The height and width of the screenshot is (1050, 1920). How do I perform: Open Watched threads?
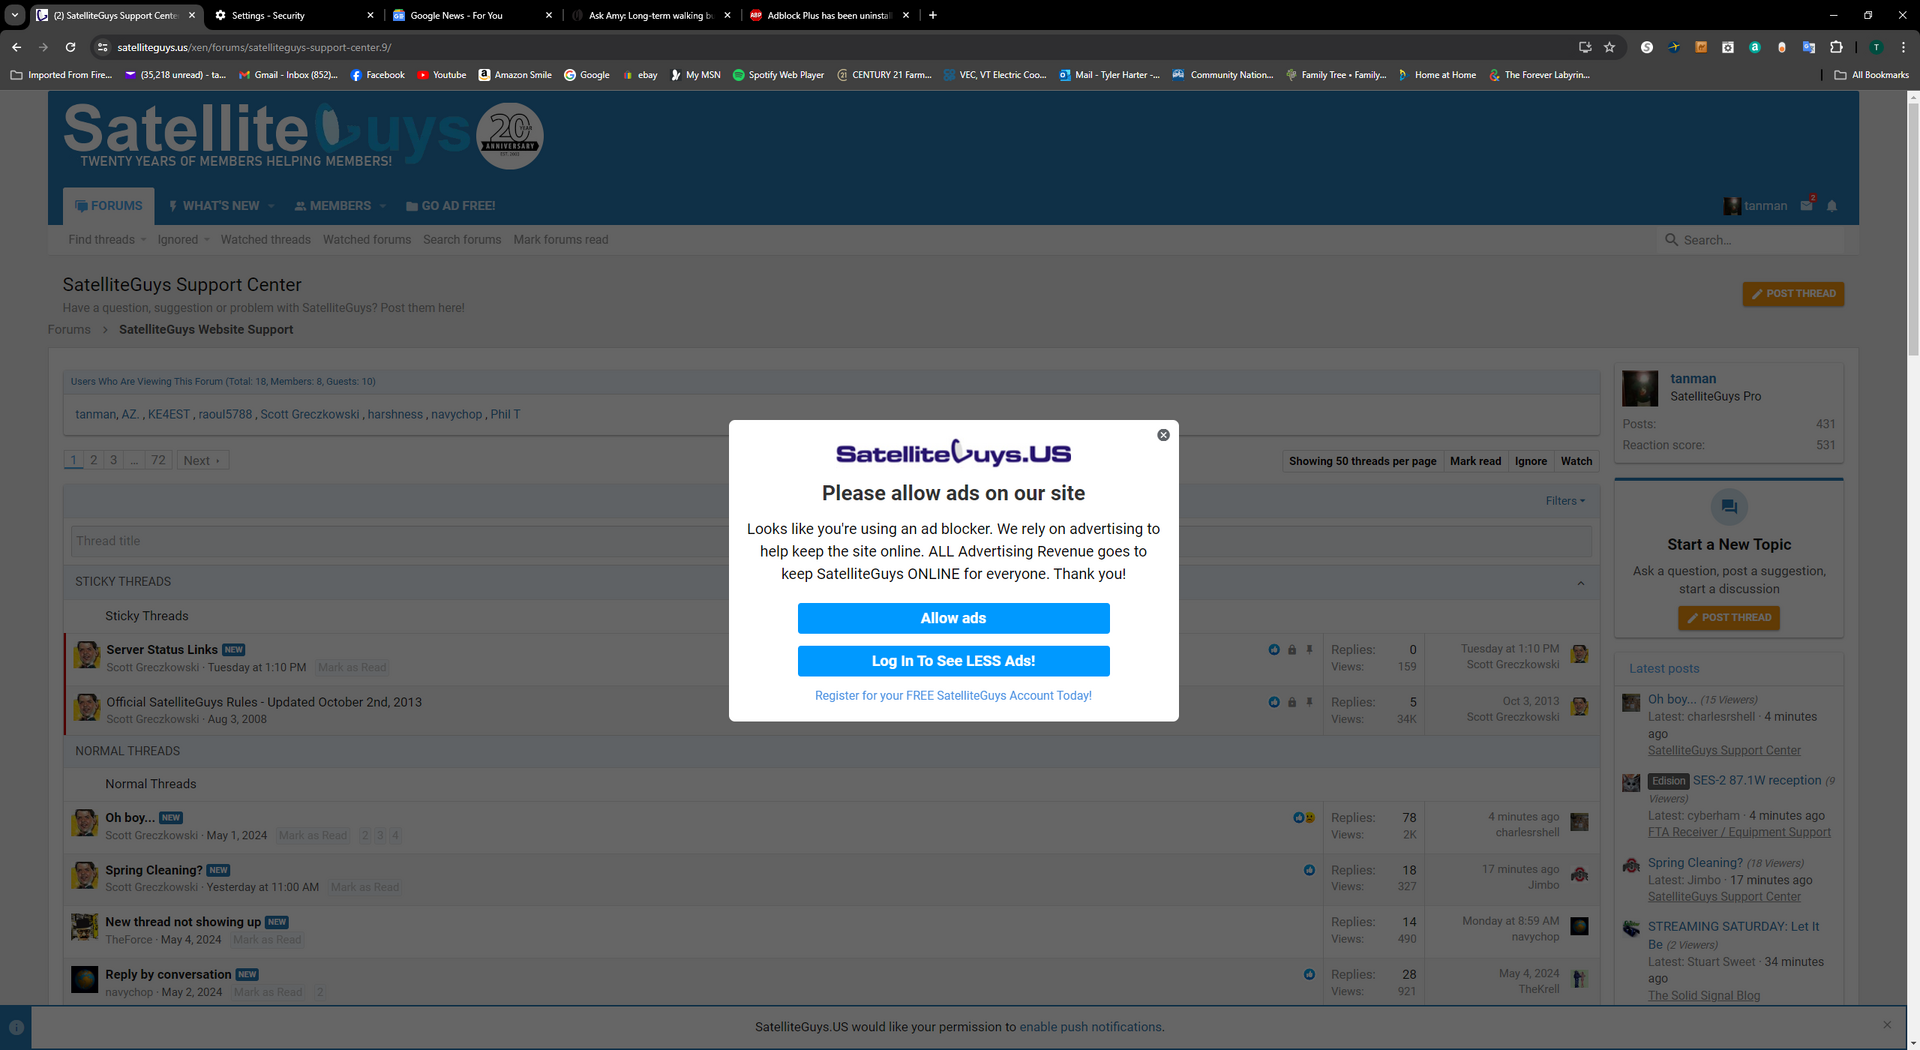pos(265,240)
